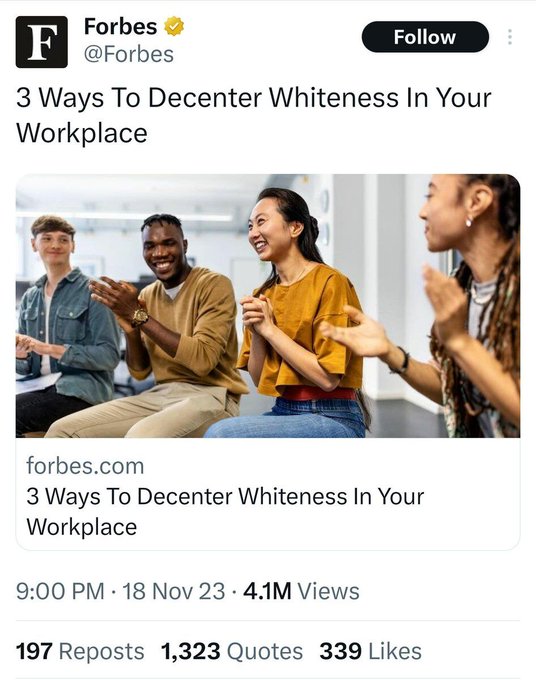Click the man's gold wristwatch in the photo
The height and width of the screenshot is (680, 536).
(140, 317)
